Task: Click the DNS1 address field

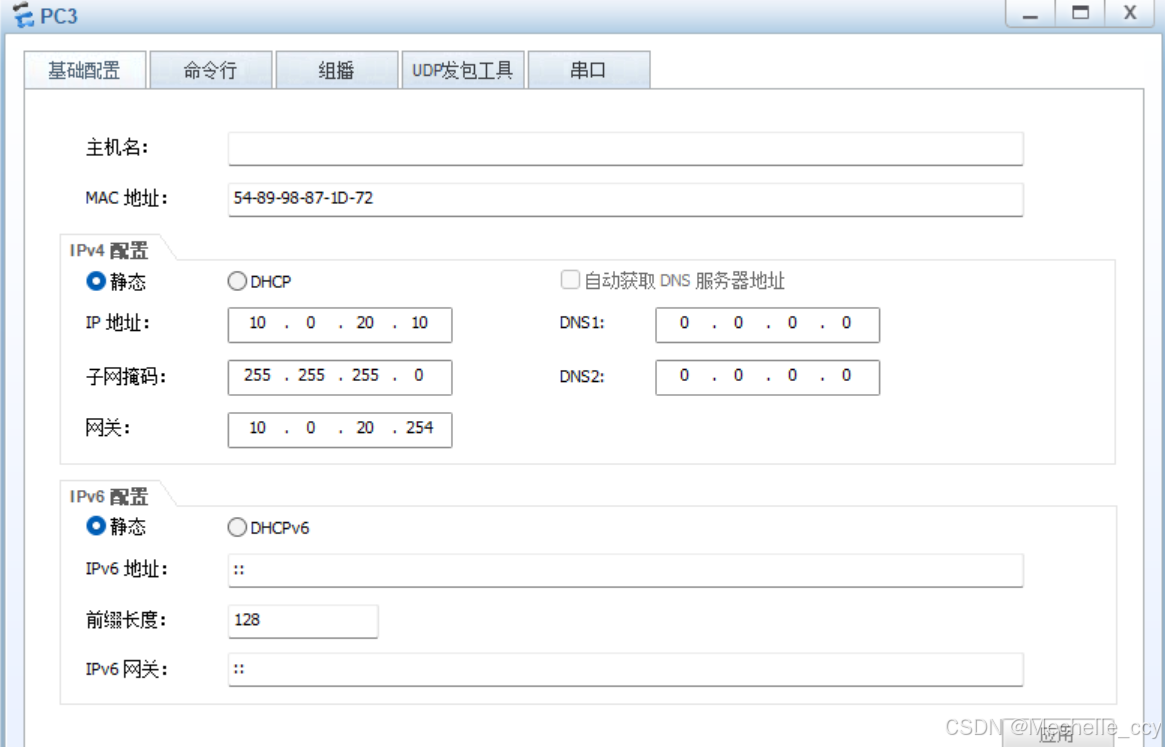Action: [768, 325]
